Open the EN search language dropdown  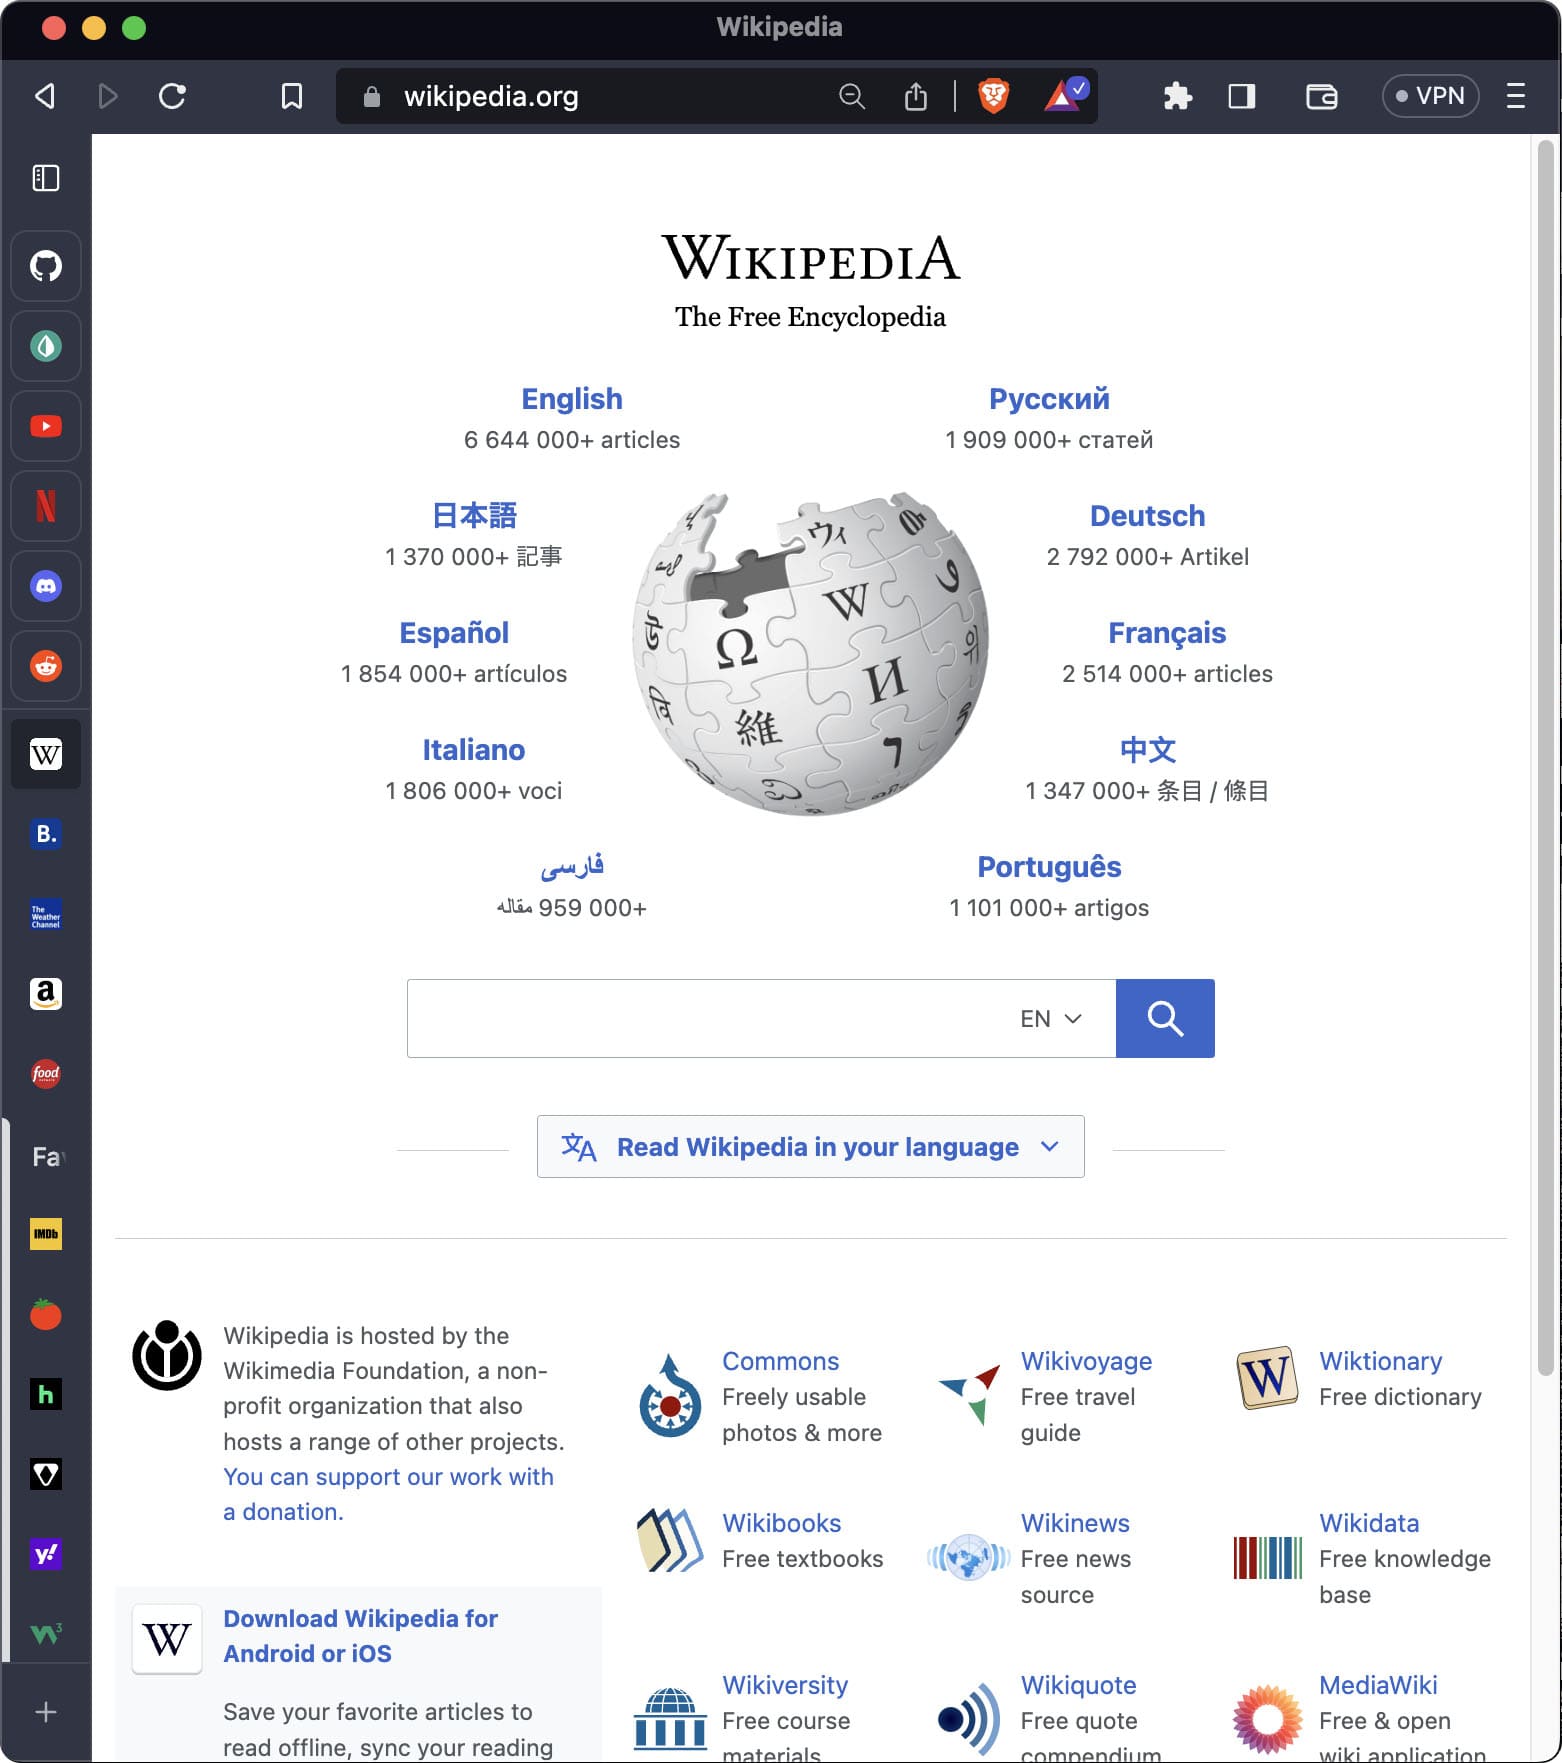tap(1051, 1018)
